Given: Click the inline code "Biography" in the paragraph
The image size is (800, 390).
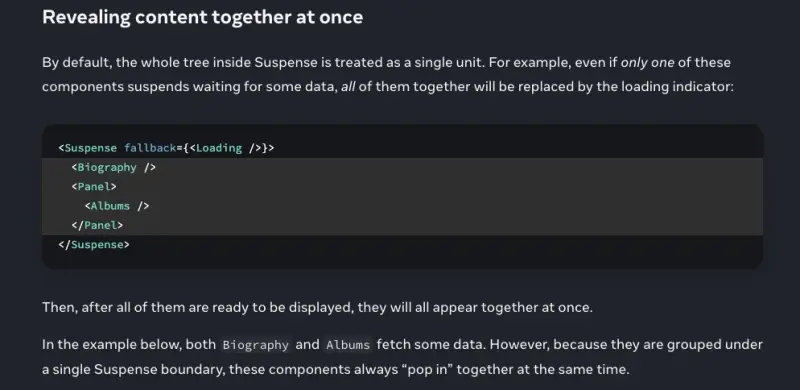Looking at the screenshot, I should click(256, 345).
